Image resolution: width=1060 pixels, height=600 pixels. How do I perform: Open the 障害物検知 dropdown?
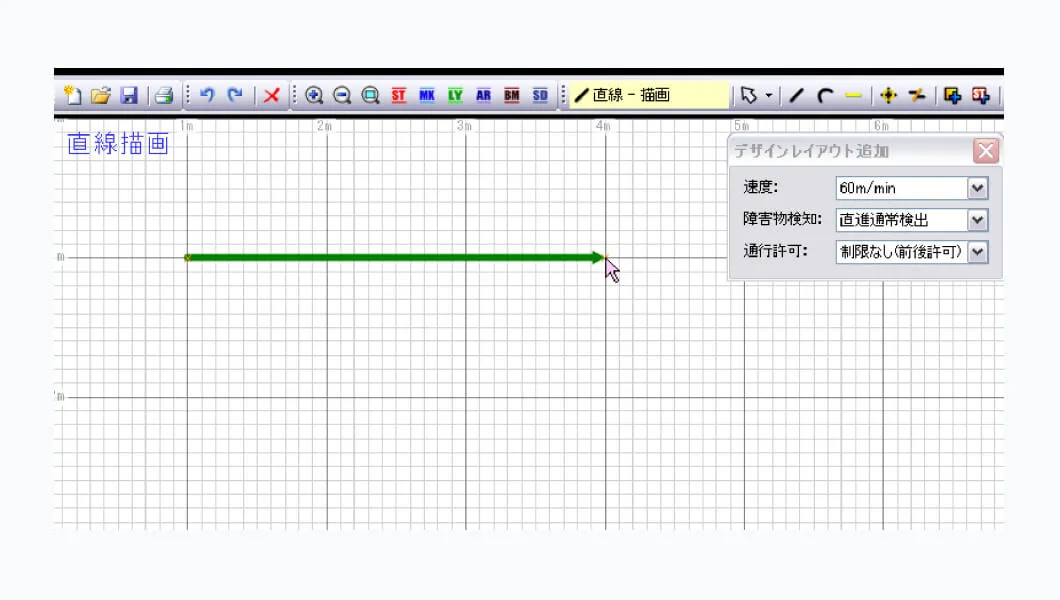[x=977, y=220]
